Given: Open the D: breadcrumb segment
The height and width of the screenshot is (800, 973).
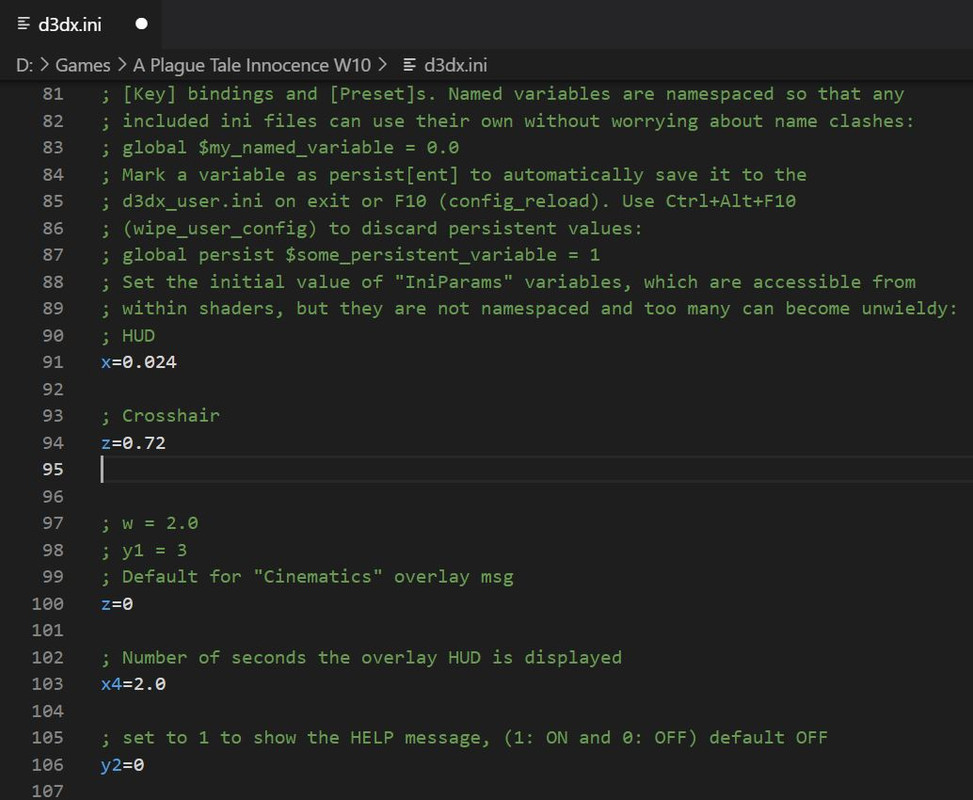Looking at the screenshot, I should (x=25, y=65).
